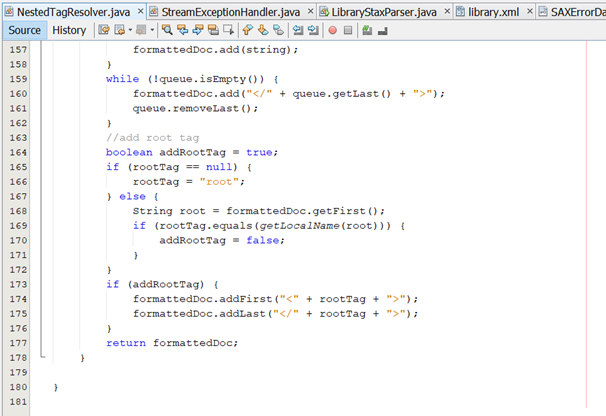Screen dimensions: 606x416
Task: Click the italic 'getLocalName' call
Action: pyautogui.click(x=299, y=226)
